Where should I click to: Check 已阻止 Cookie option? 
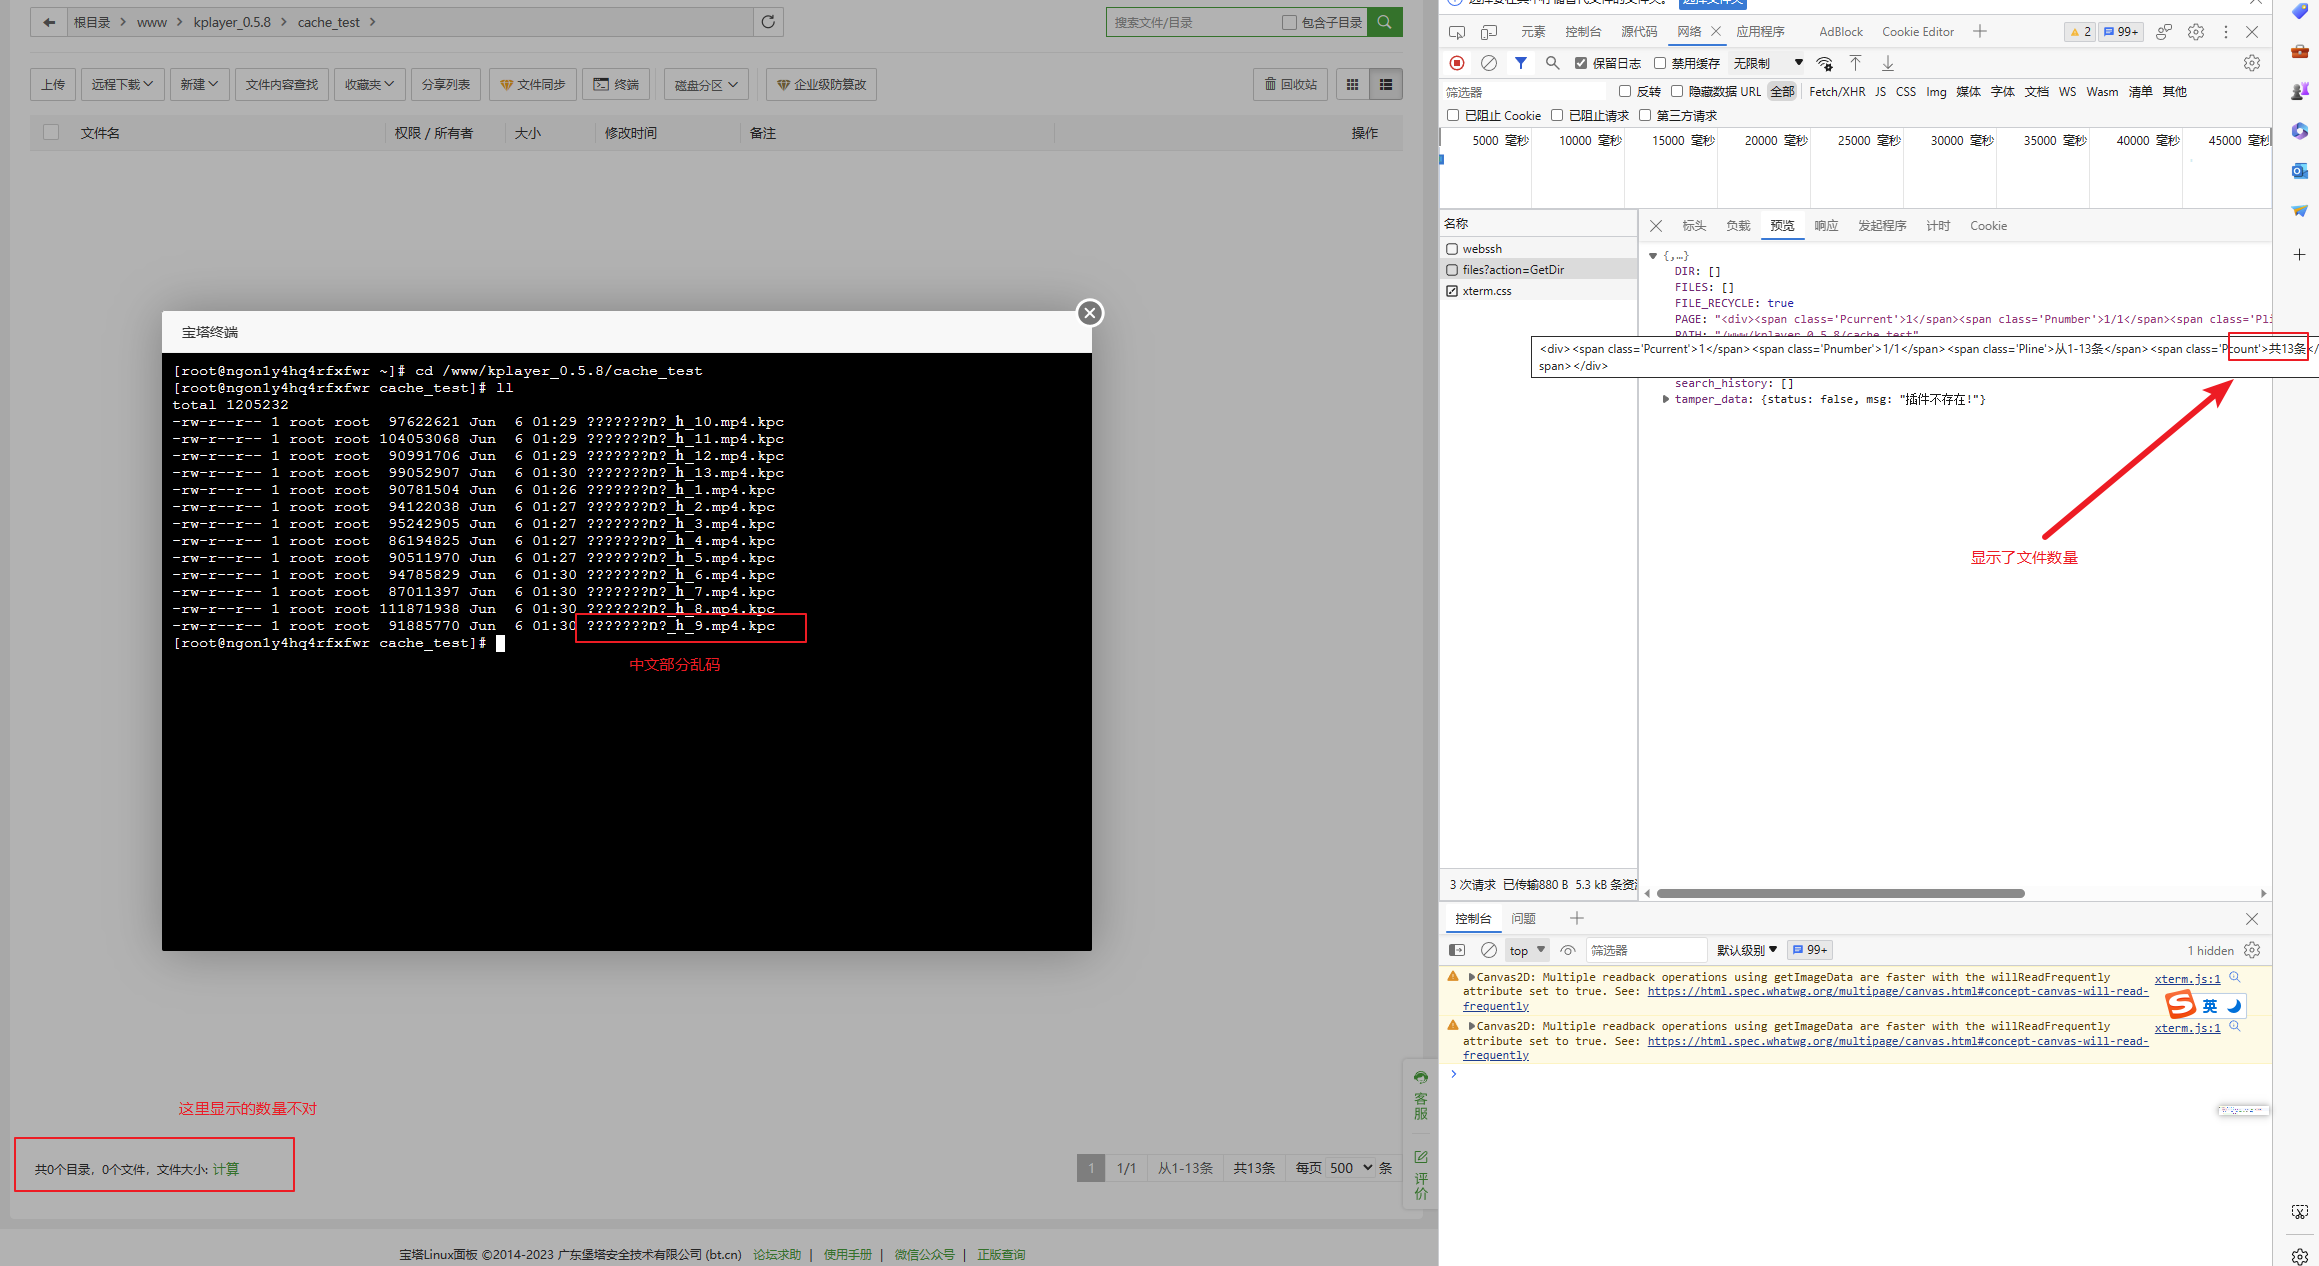[1453, 115]
